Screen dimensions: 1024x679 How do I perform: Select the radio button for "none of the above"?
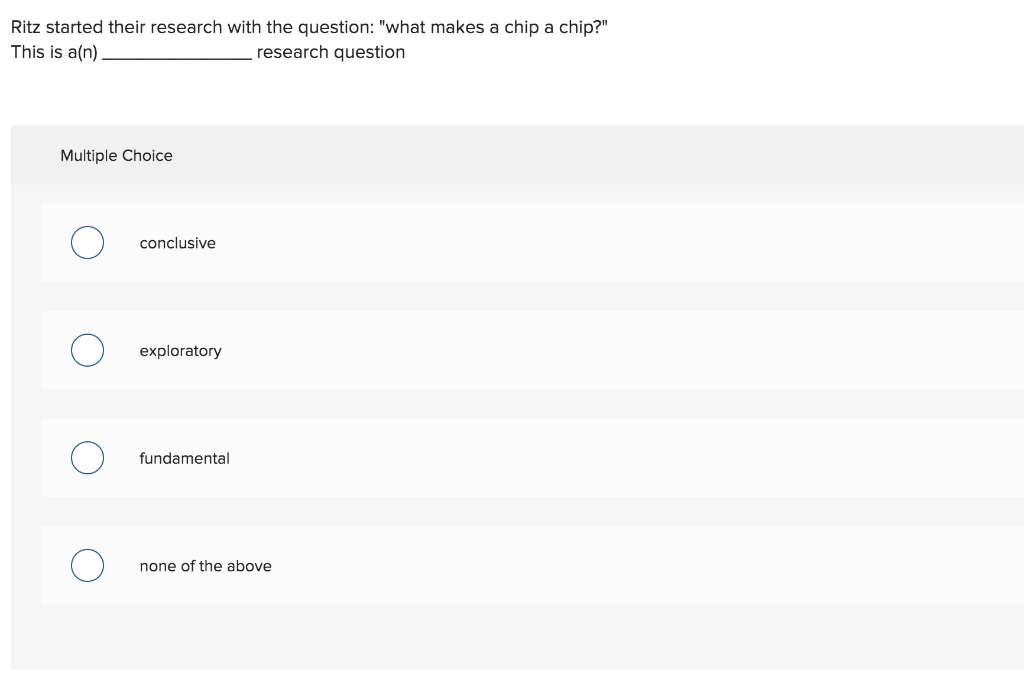pos(86,565)
